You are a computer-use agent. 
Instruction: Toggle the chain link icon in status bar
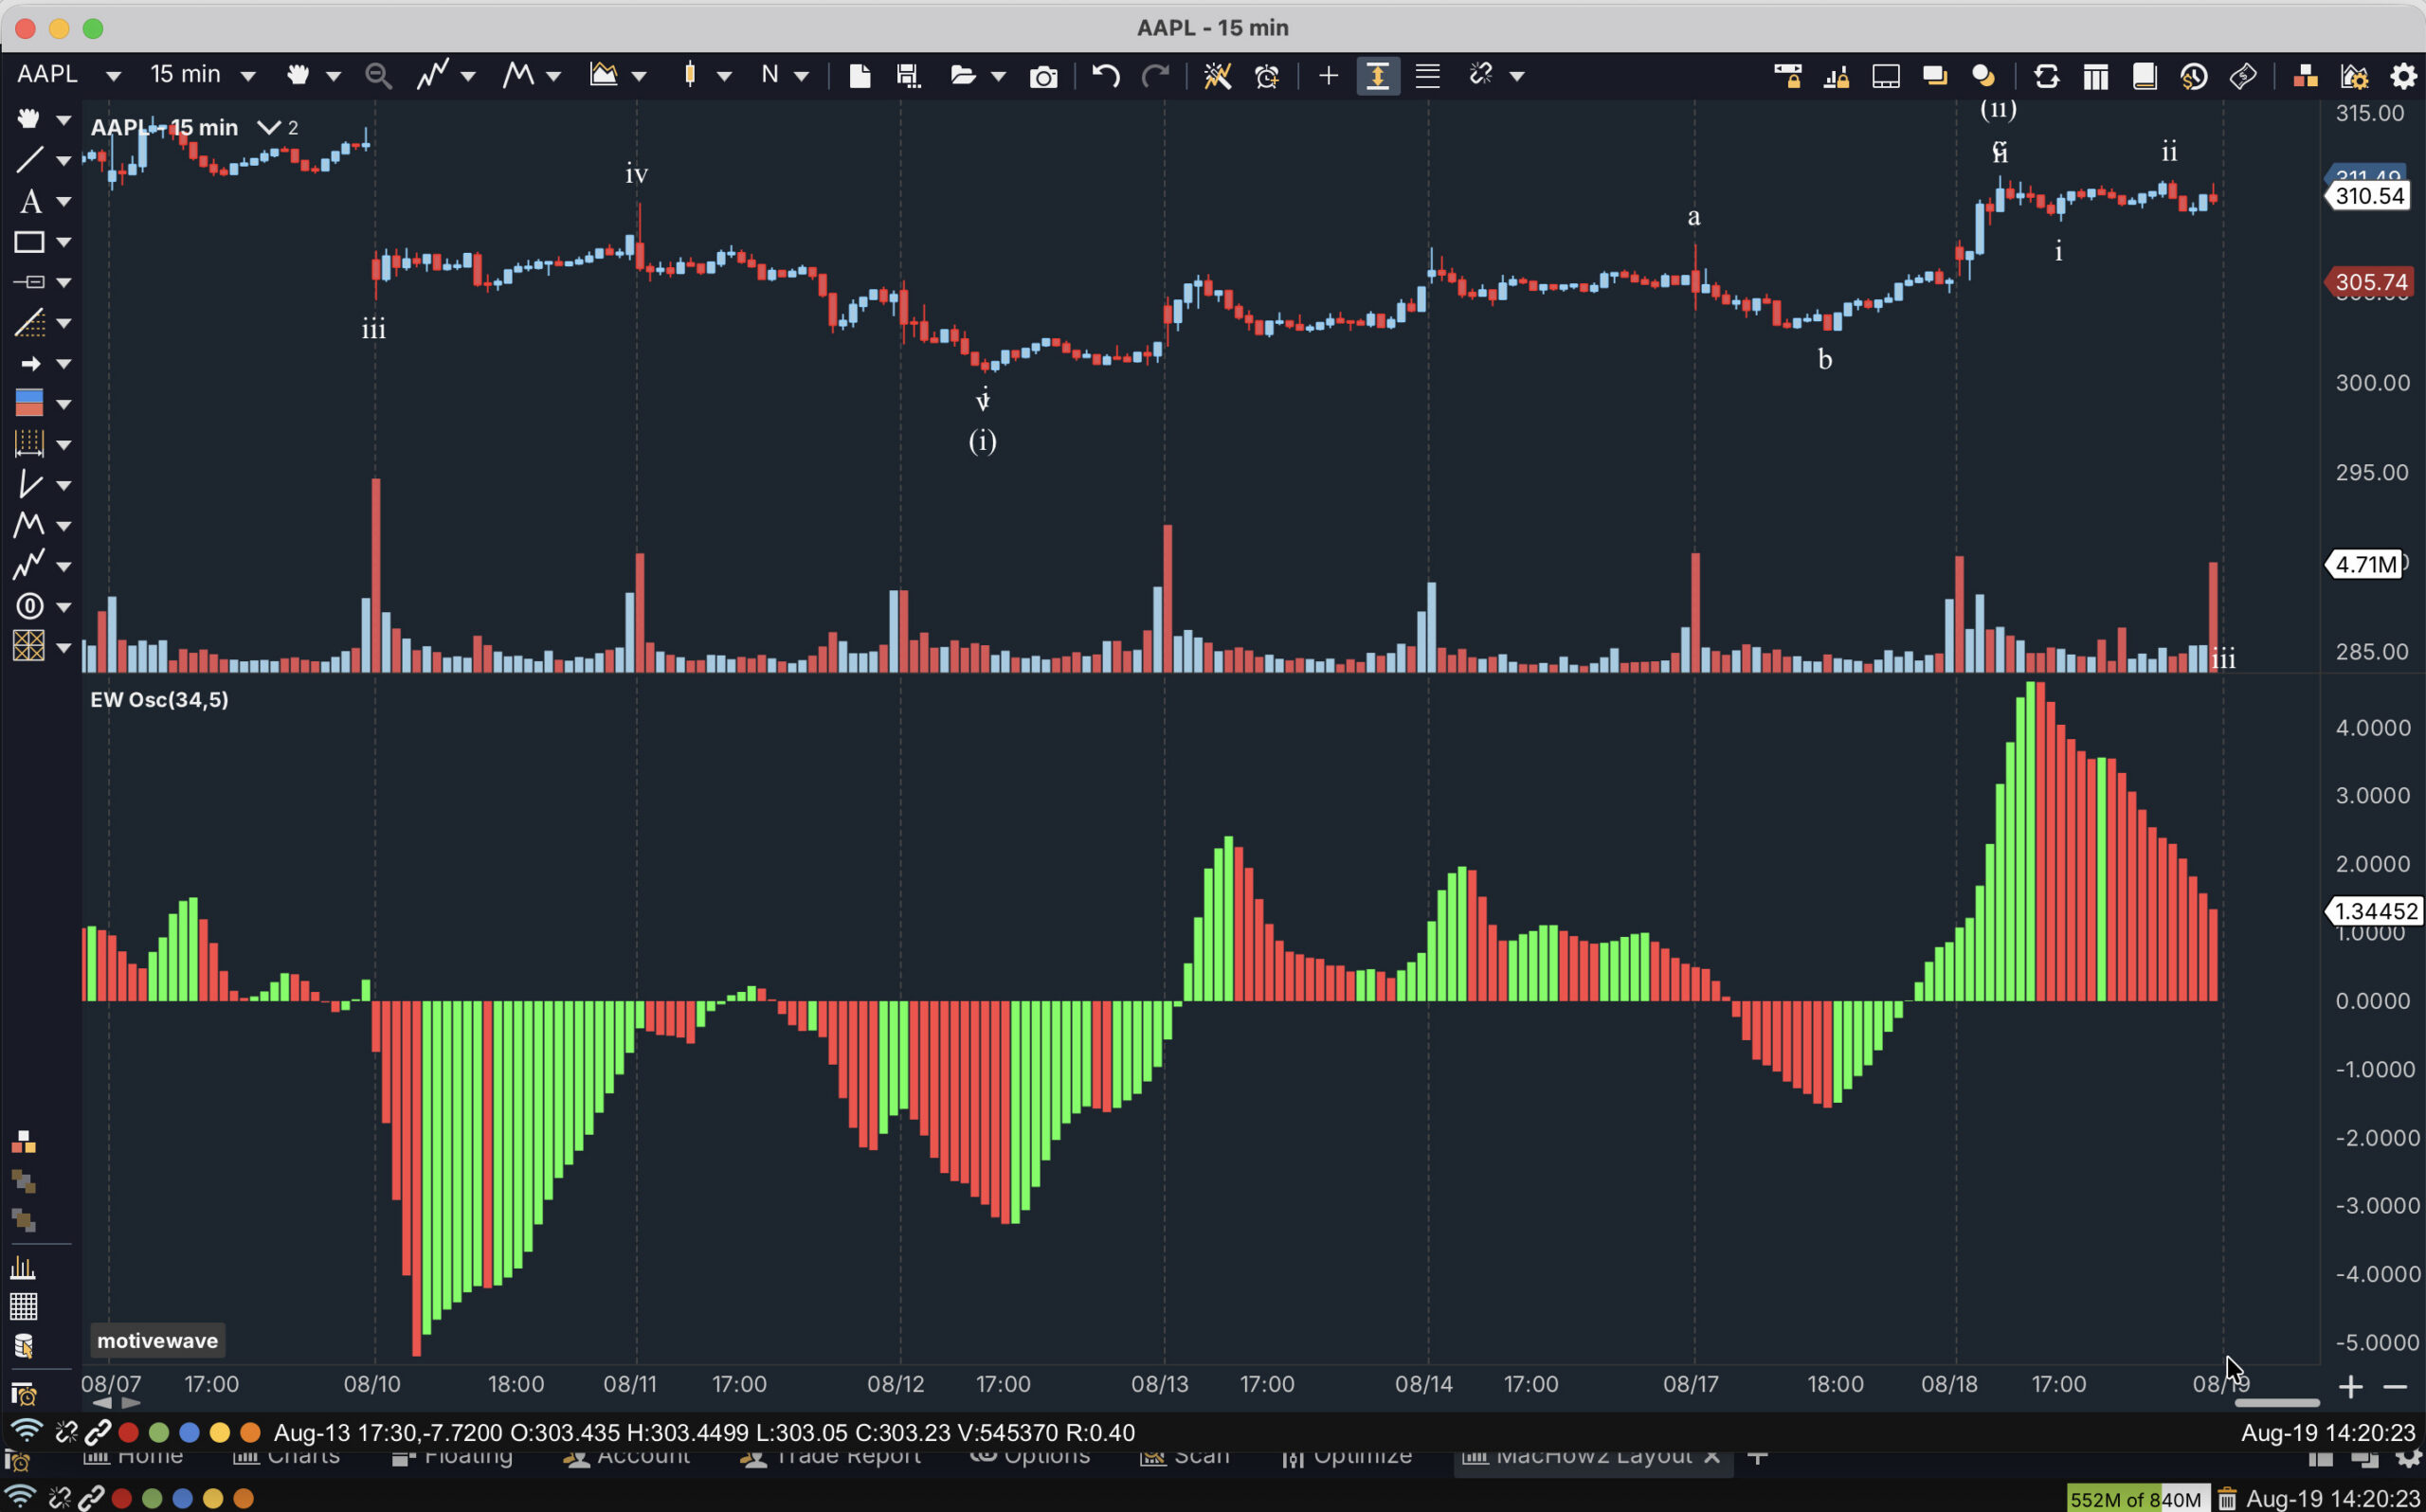pos(97,1432)
